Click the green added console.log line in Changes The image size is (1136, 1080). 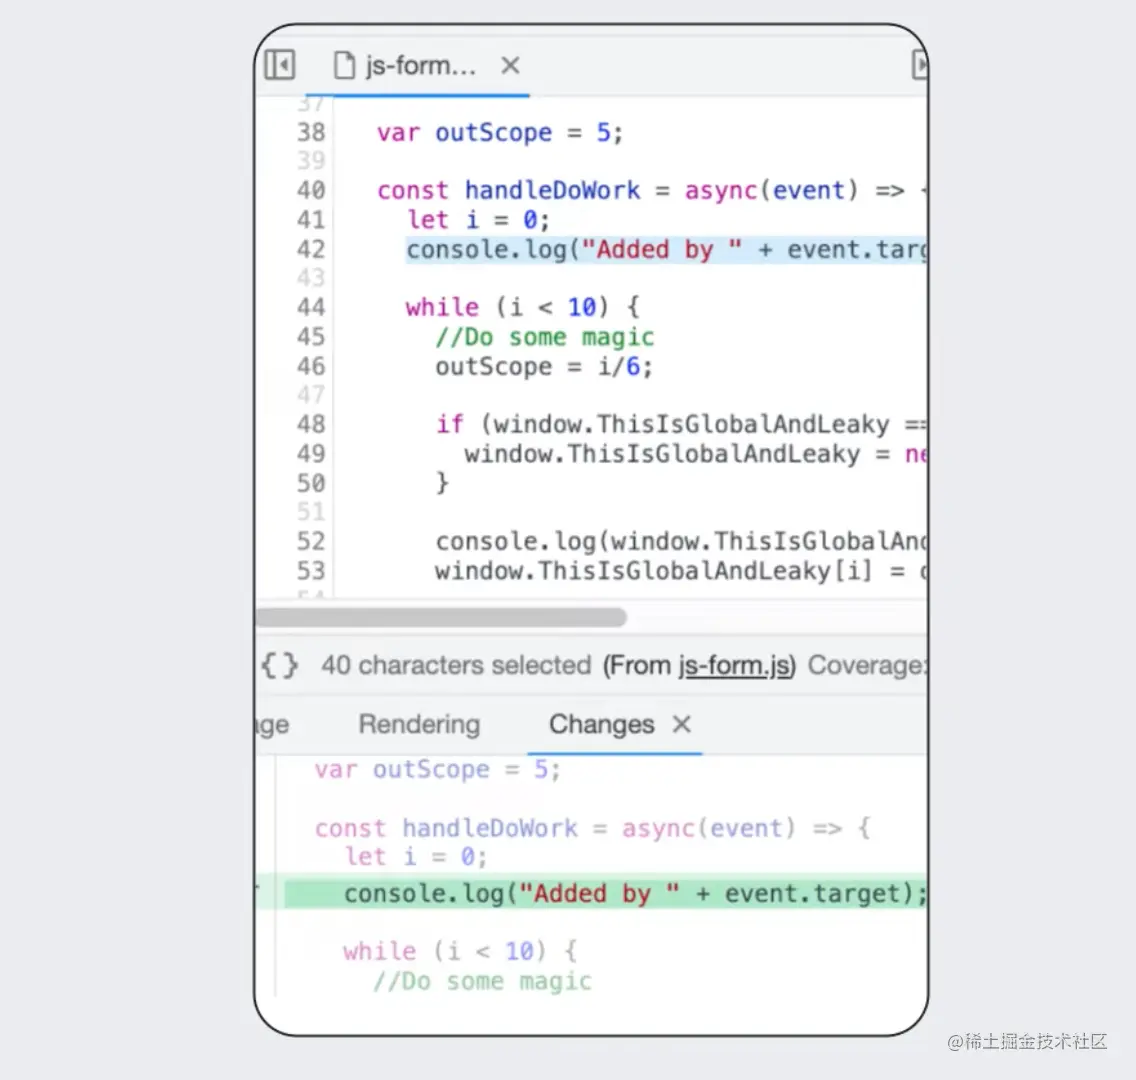[606, 893]
